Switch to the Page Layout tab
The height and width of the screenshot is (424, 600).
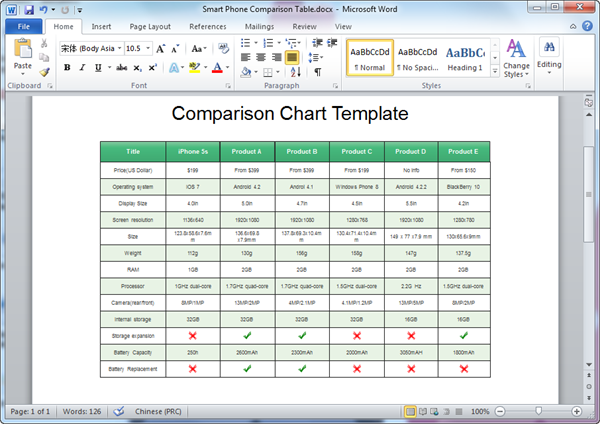point(150,26)
